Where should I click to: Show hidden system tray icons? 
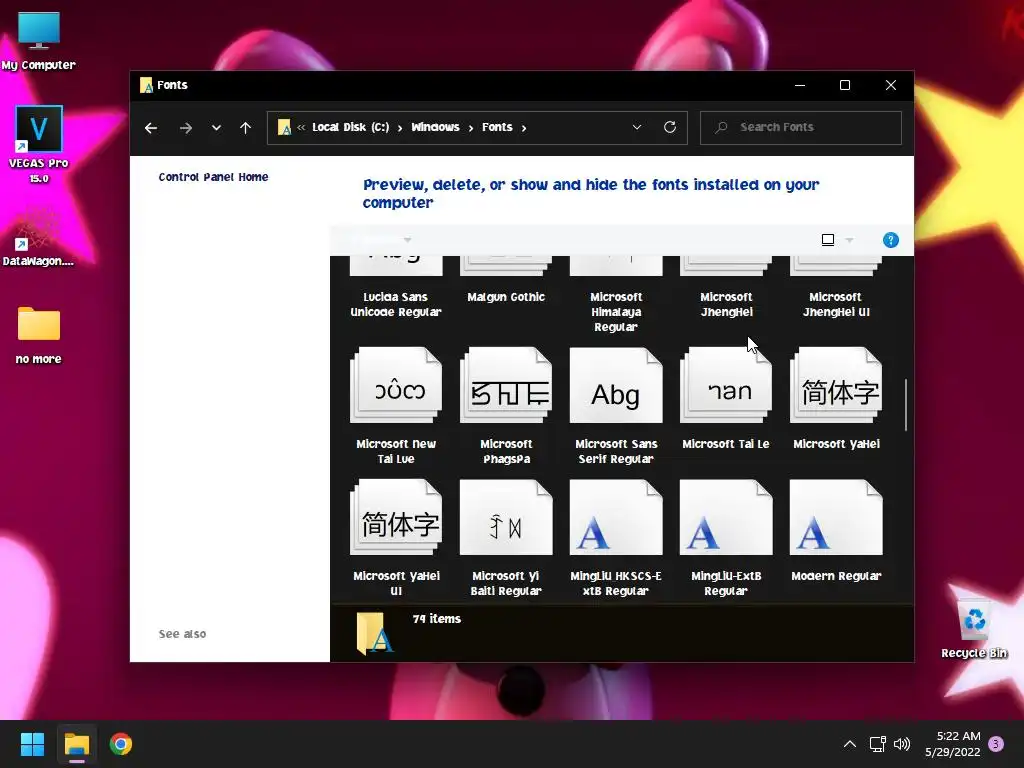coord(850,744)
